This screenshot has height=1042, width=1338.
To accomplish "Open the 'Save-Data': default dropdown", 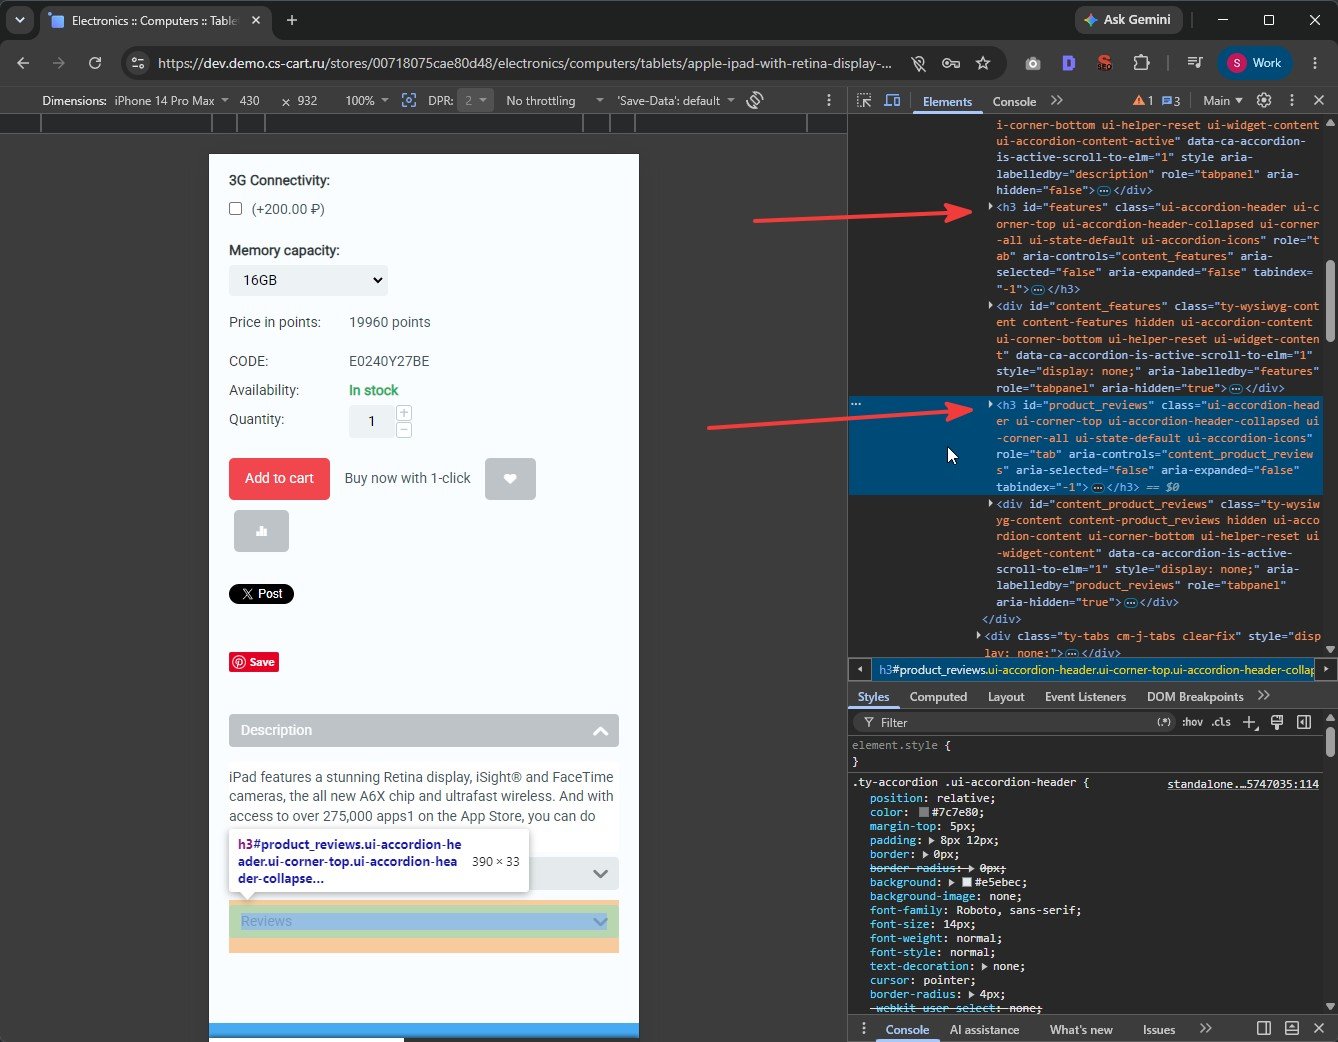I will coord(675,101).
